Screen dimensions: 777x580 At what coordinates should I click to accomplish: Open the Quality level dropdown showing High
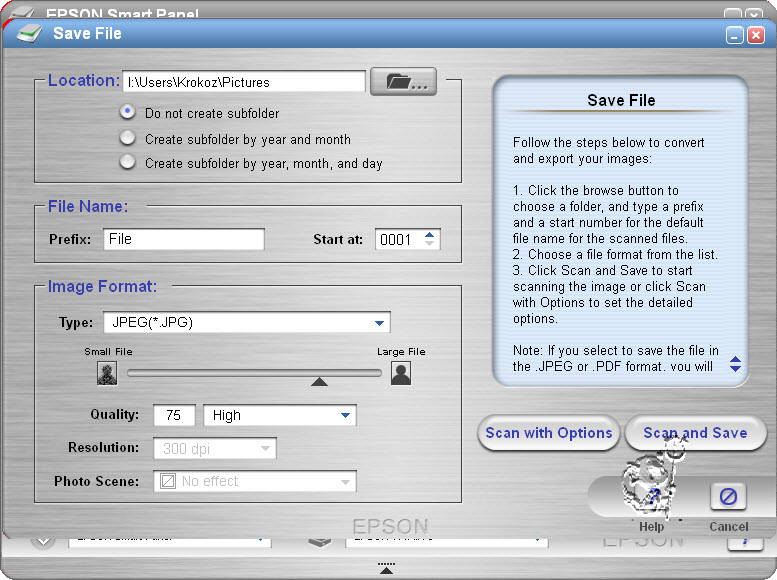[x=280, y=415]
